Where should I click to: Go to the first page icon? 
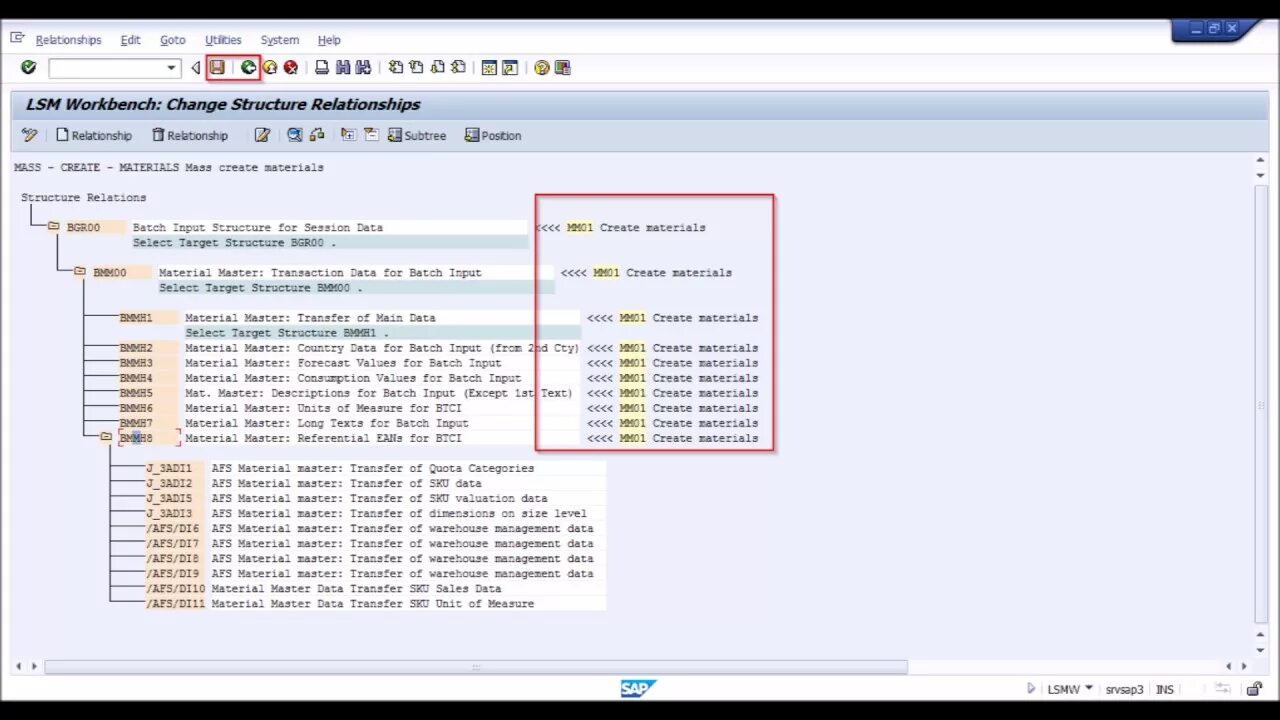pos(396,67)
